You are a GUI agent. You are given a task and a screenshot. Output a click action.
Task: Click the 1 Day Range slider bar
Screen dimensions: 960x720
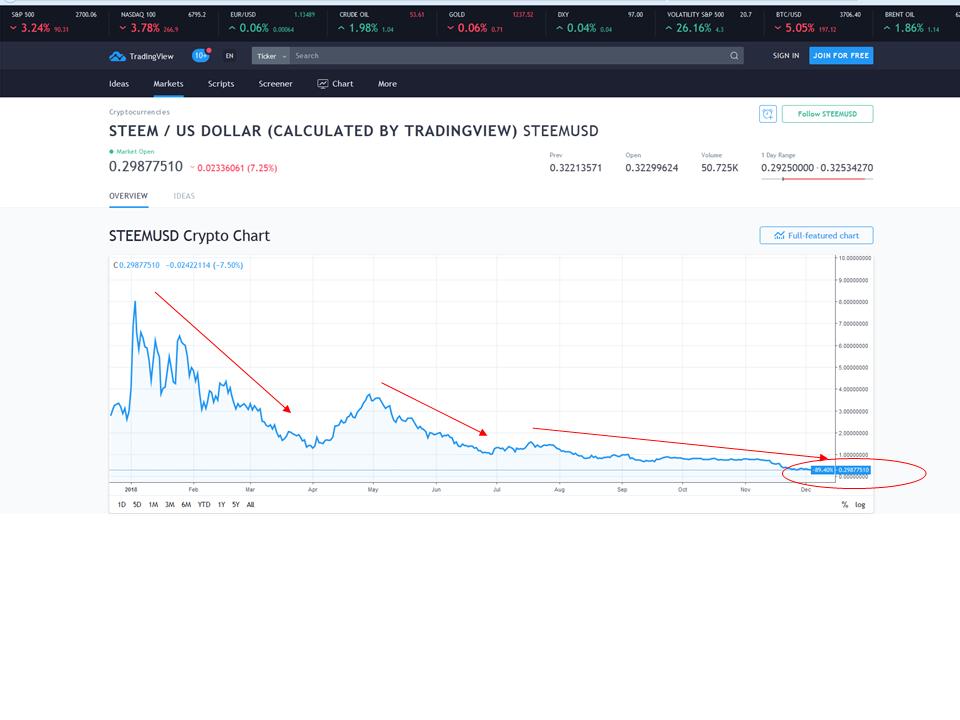[x=817, y=179]
